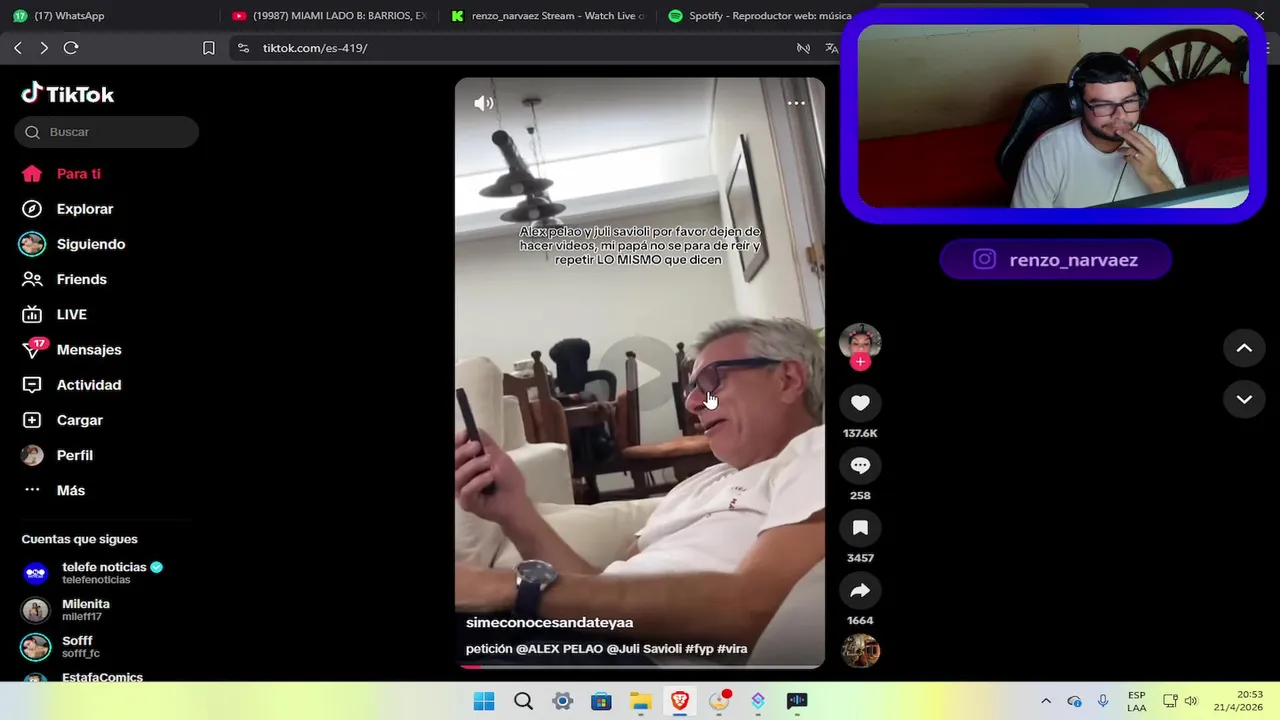This screenshot has width=1280, height=720.
Task: Open File Explorer from the taskbar
Action: click(640, 701)
